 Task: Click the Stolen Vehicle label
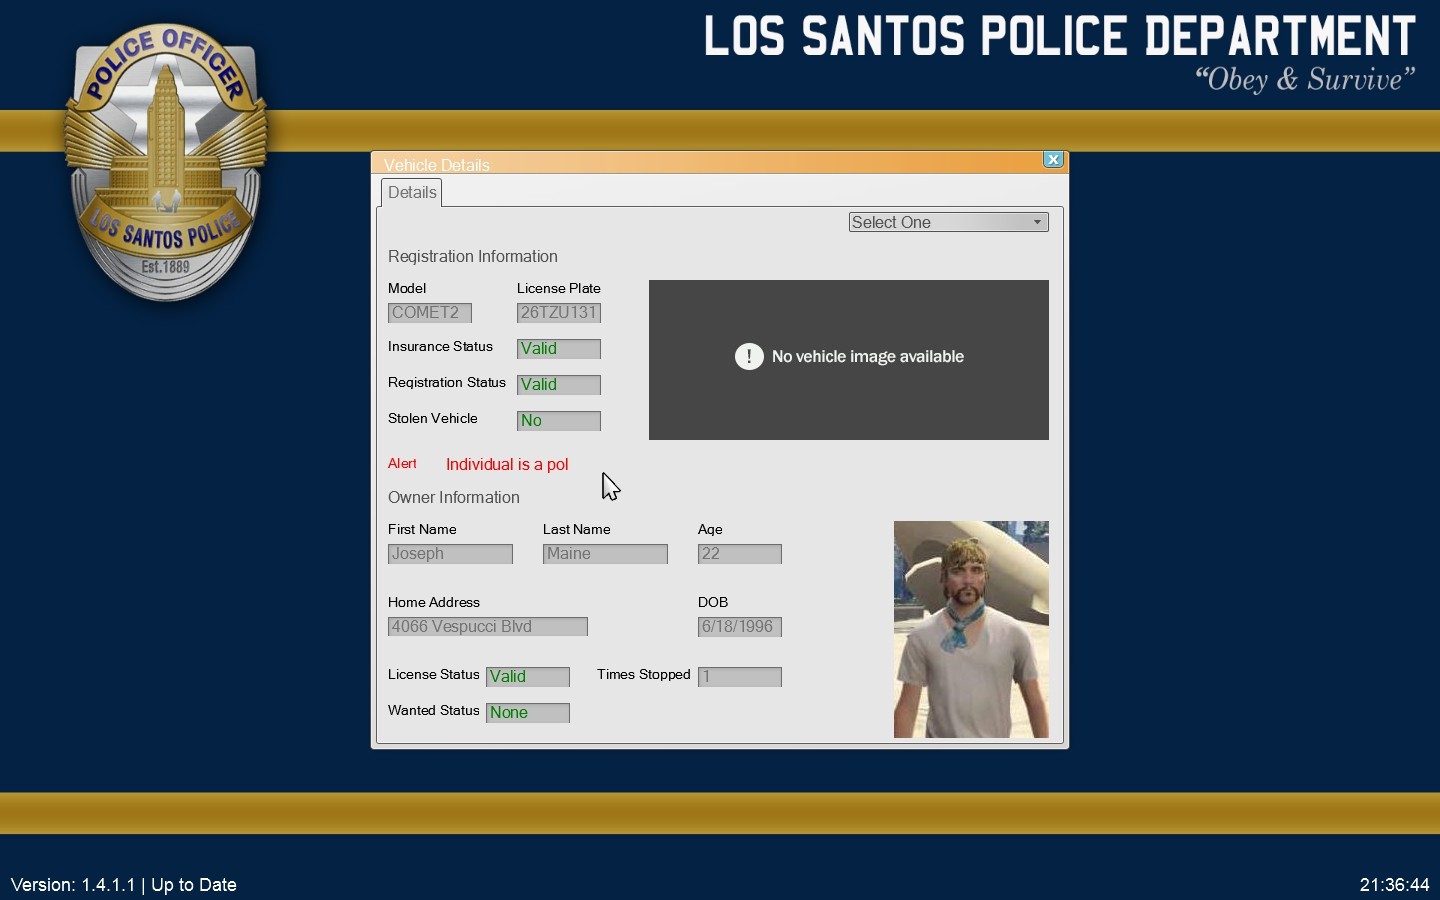(x=433, y=419)
